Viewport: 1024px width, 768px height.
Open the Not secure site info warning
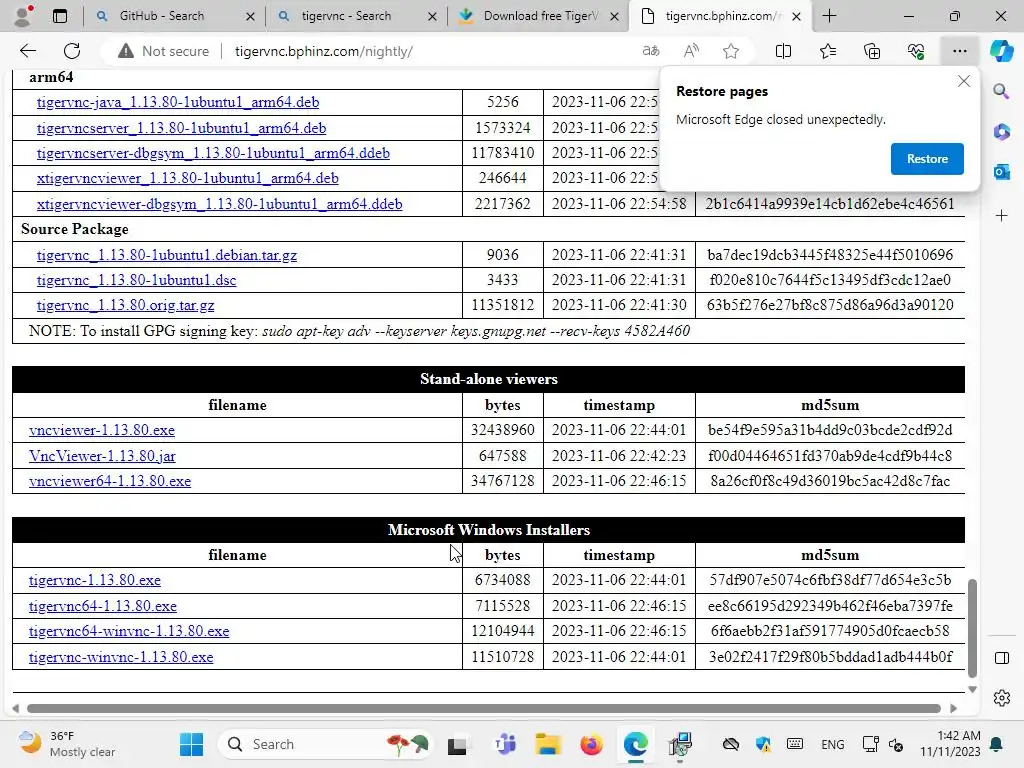click(163, 51)
